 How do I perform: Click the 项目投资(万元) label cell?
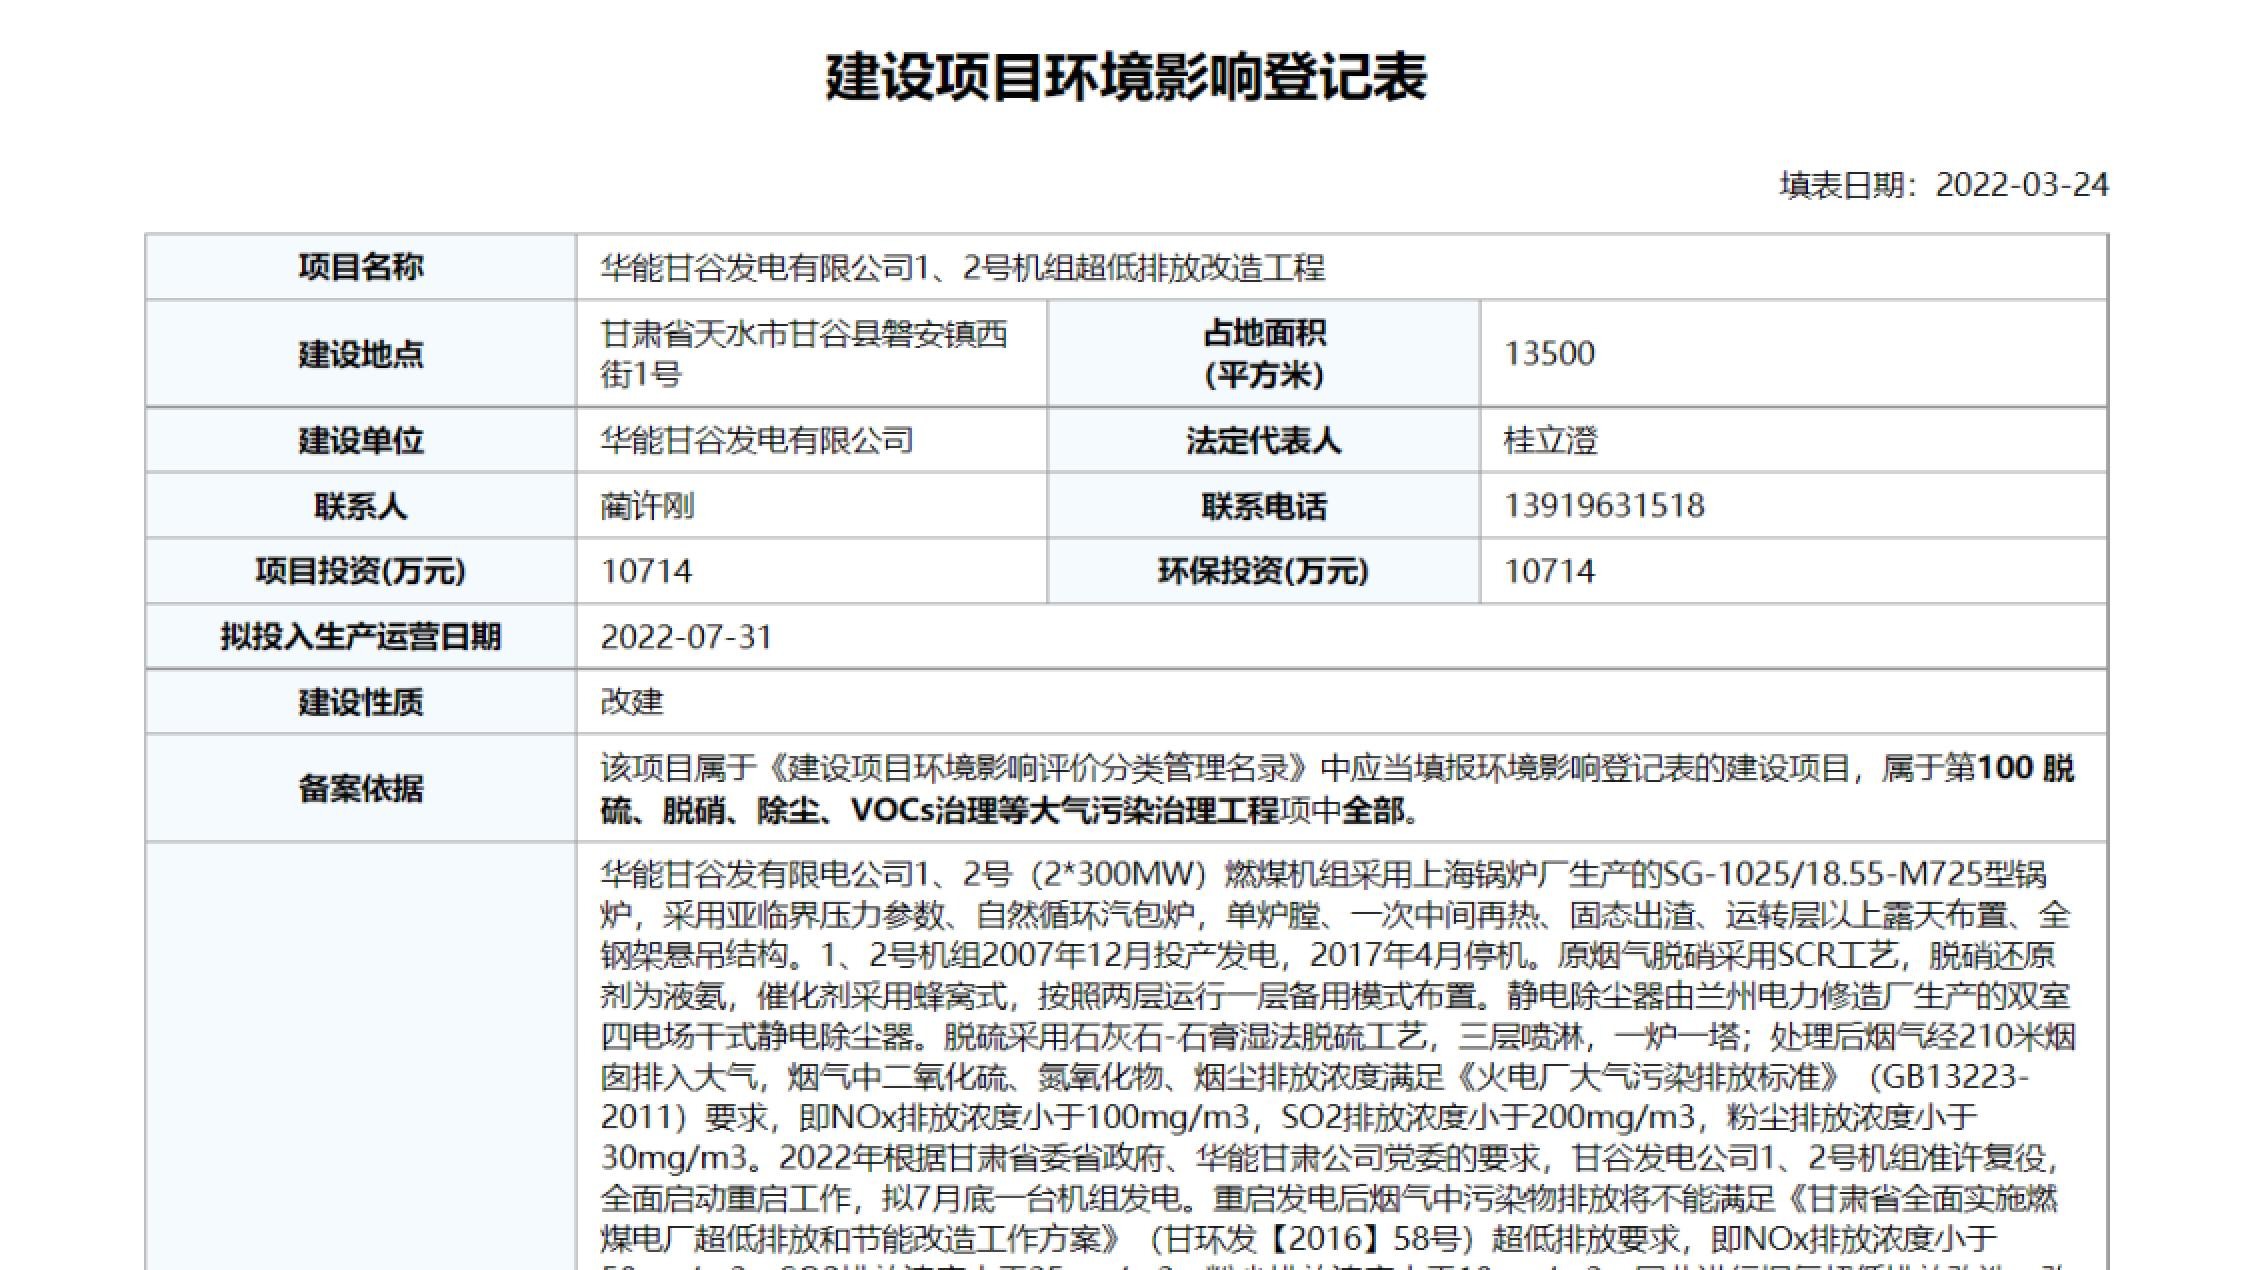[363, 570]
